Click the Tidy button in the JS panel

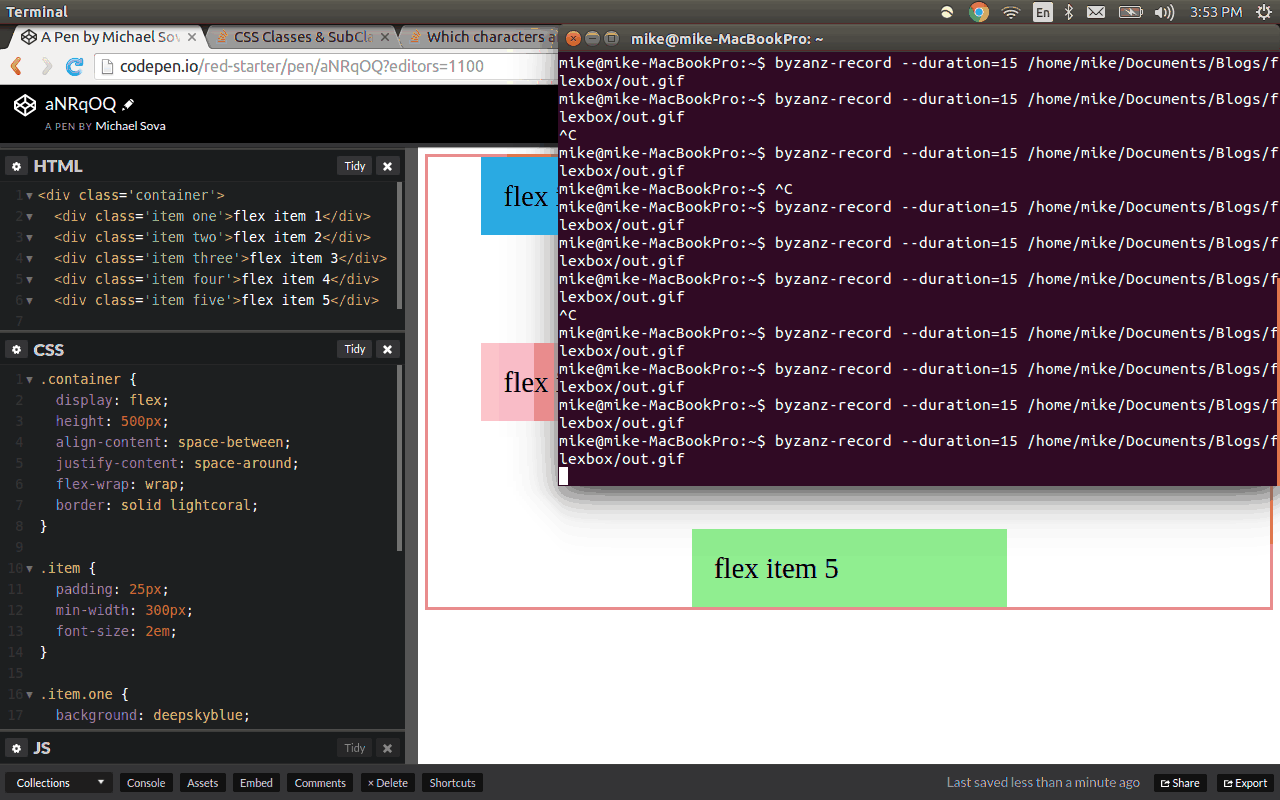(x=355, y=748)
